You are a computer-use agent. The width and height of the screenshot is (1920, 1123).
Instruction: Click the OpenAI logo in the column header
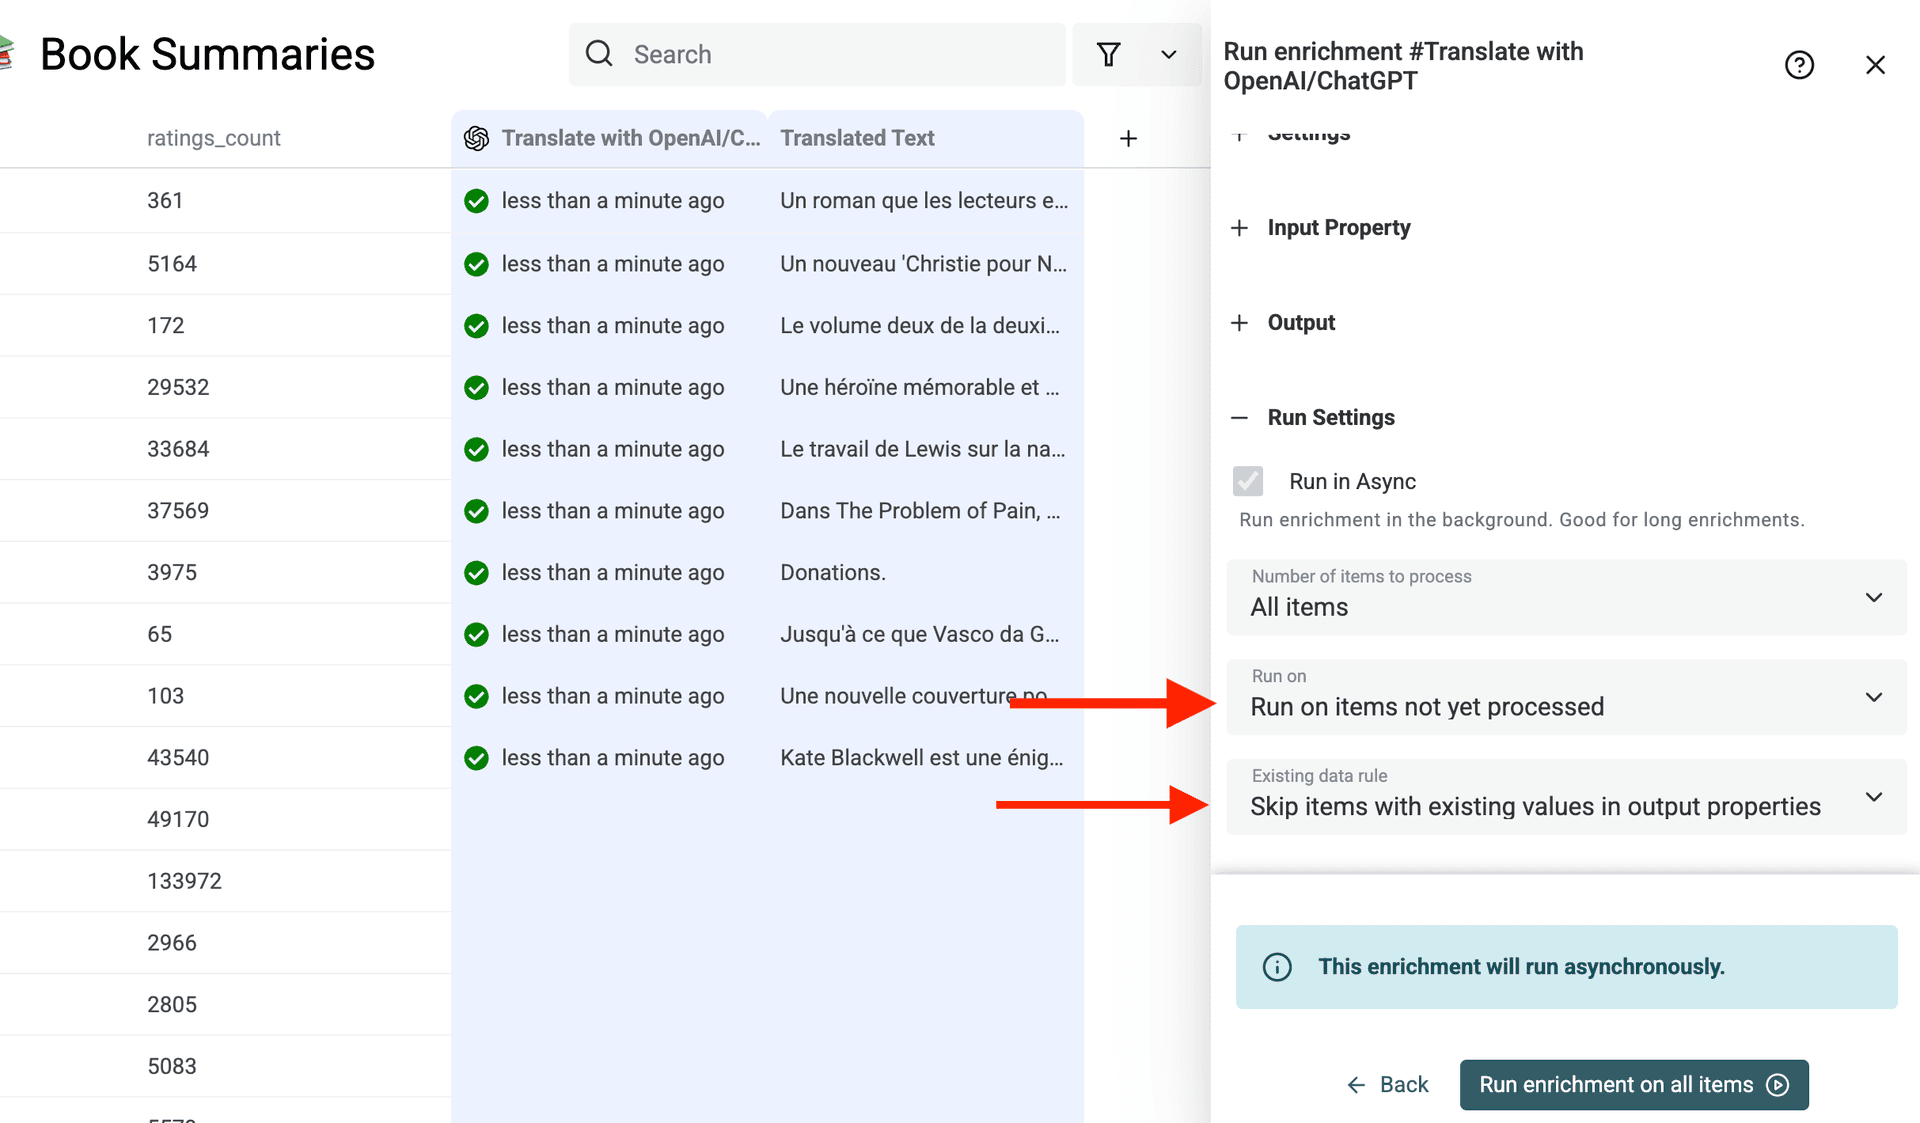[477, 138]
